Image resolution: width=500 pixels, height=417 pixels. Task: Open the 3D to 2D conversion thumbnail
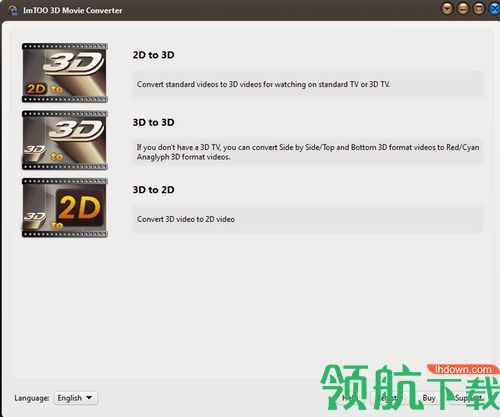[65, 208]
